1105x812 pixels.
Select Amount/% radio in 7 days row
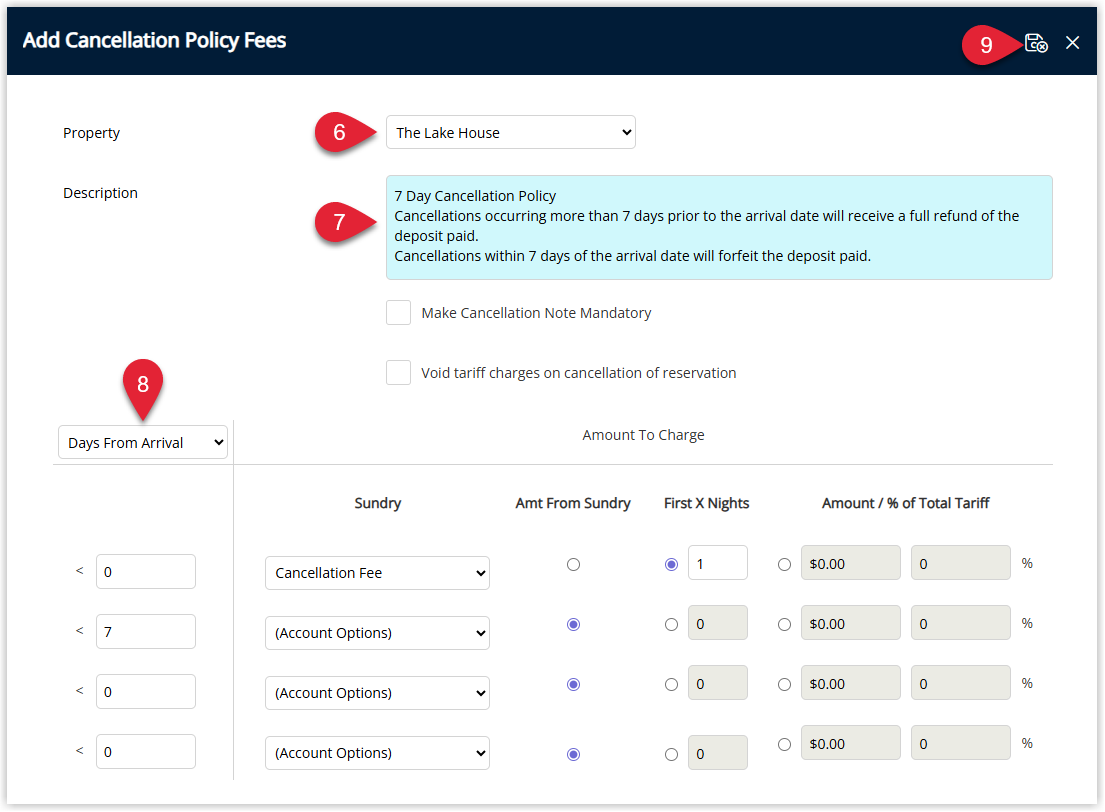tap(784, 624)
